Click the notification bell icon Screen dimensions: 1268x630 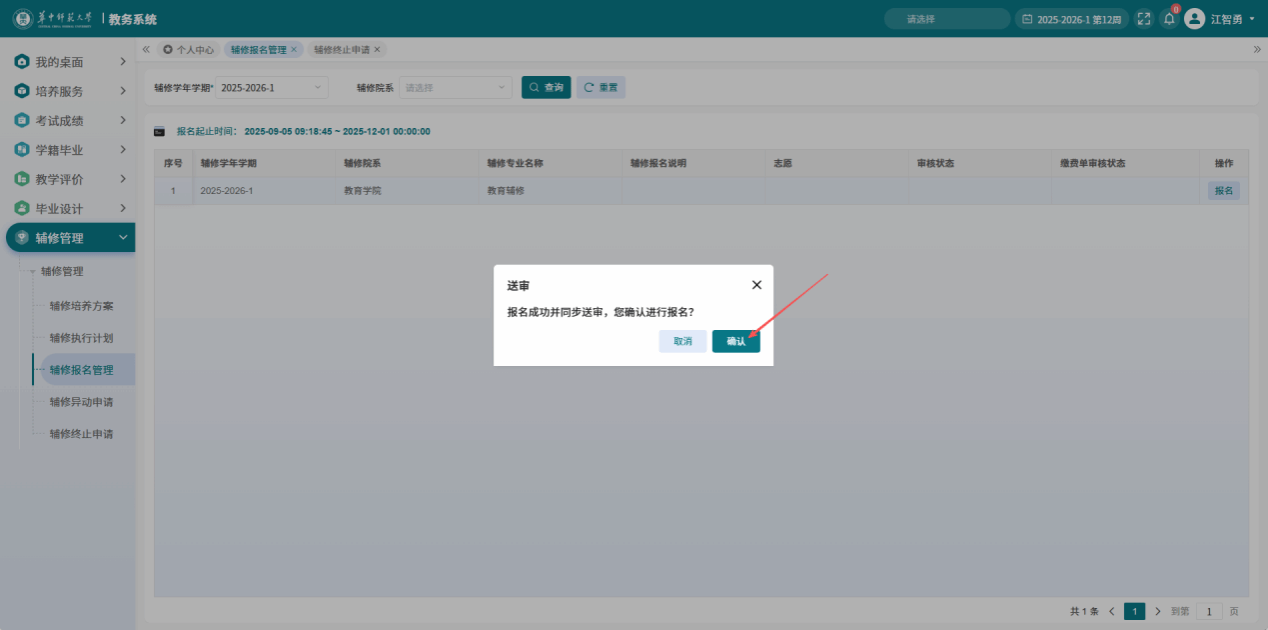pos(1168,19)
